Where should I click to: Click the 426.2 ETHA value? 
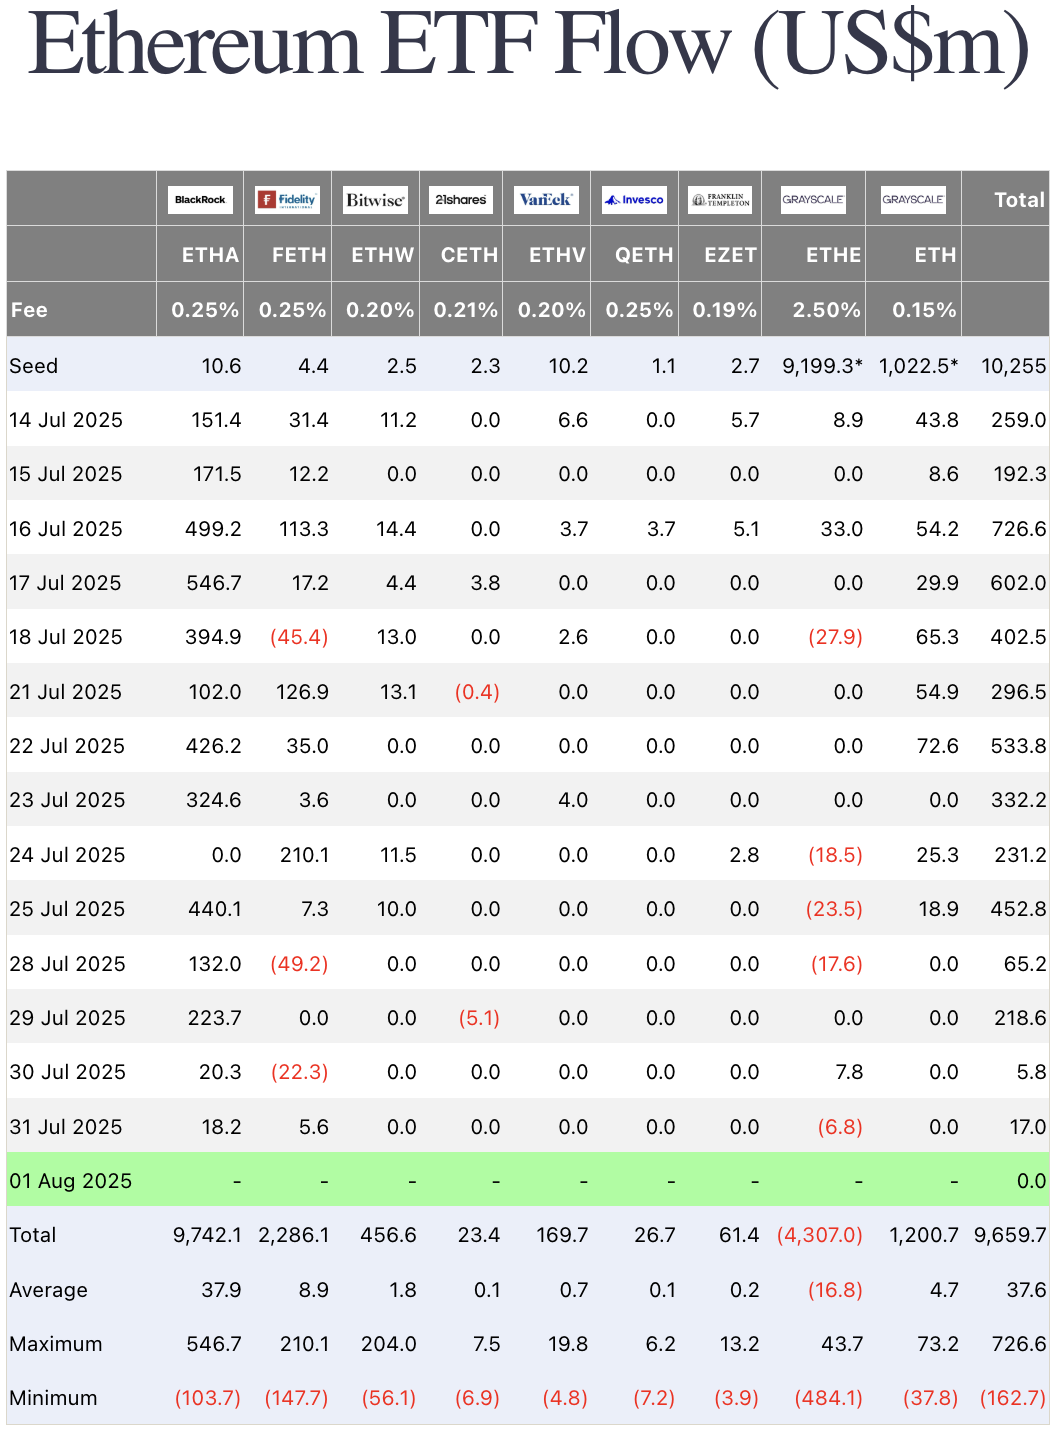pyautogui.click(x=213, y=746)
